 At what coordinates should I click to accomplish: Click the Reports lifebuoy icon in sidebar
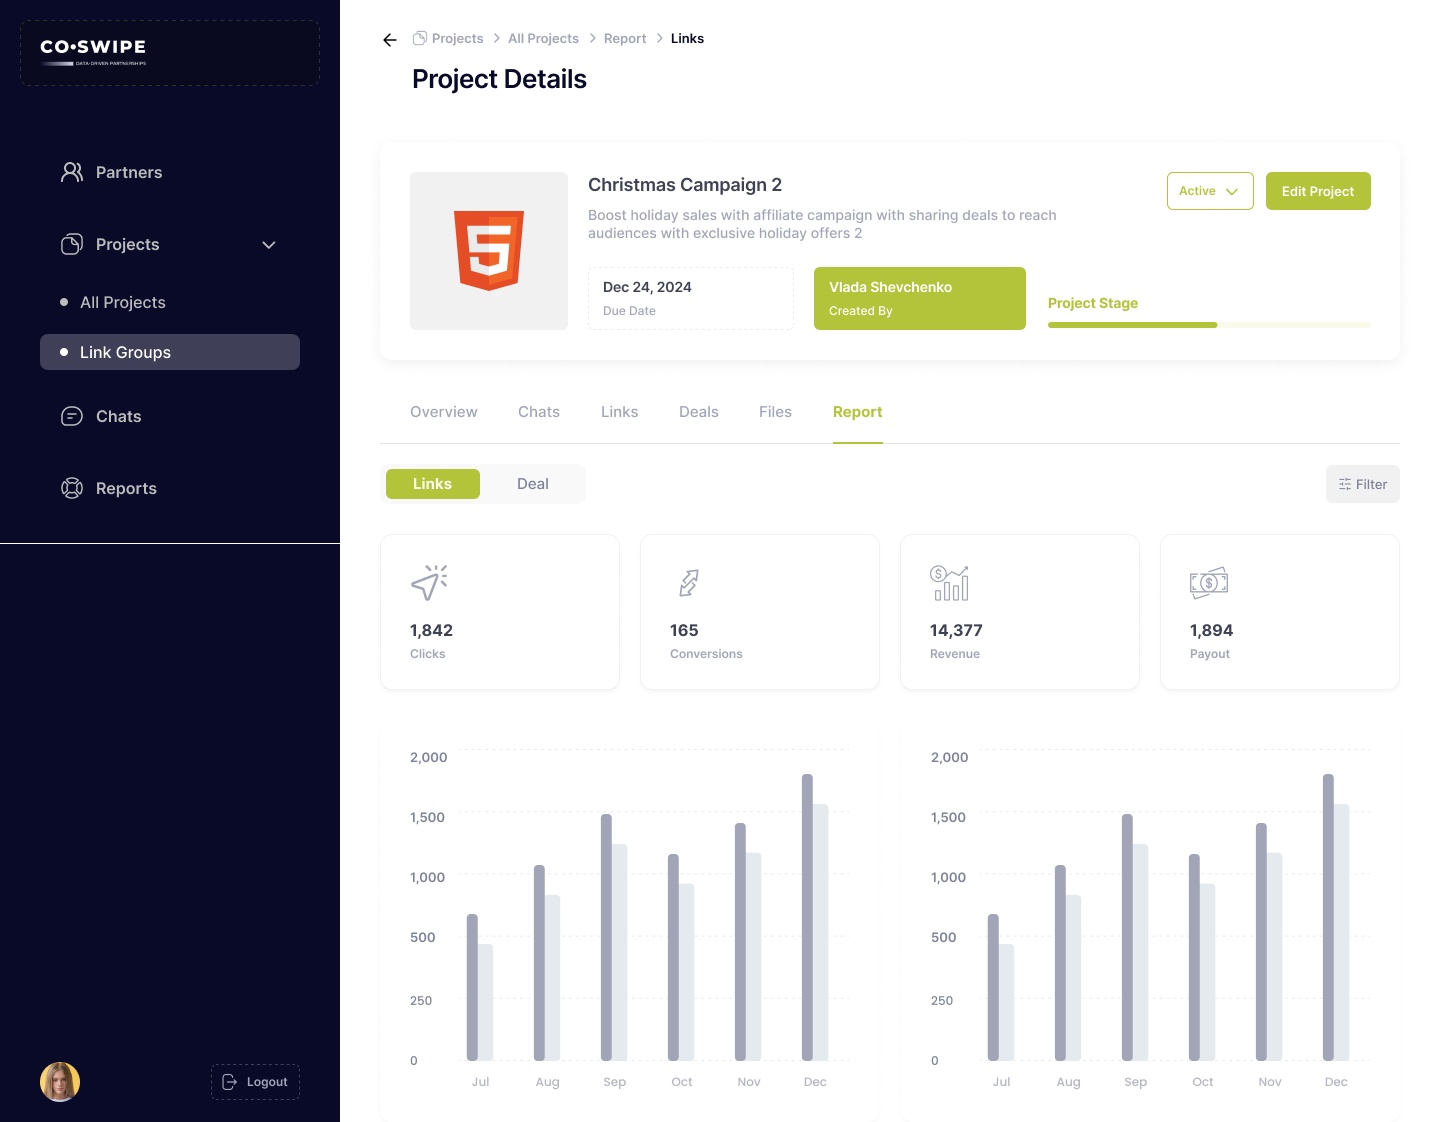(x=72, y=488)
